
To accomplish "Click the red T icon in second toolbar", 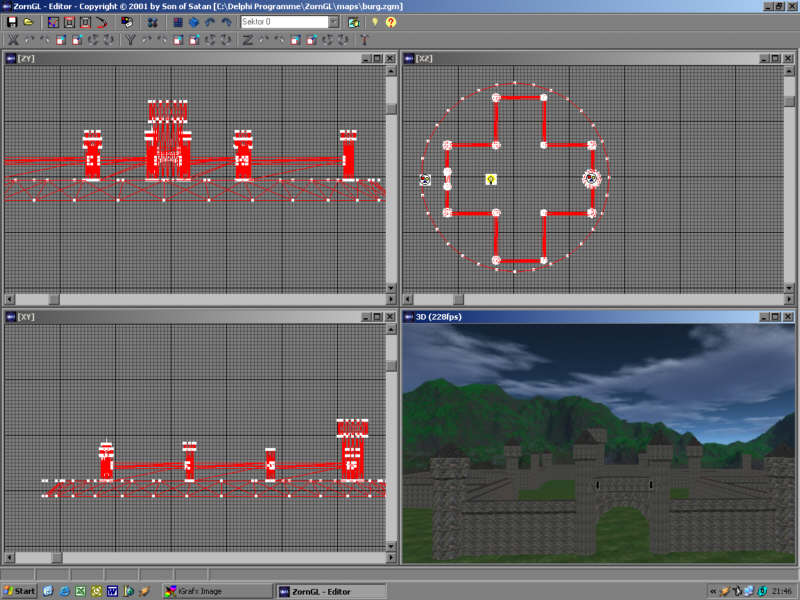I will pyautogui.click(x=364, y=40).
